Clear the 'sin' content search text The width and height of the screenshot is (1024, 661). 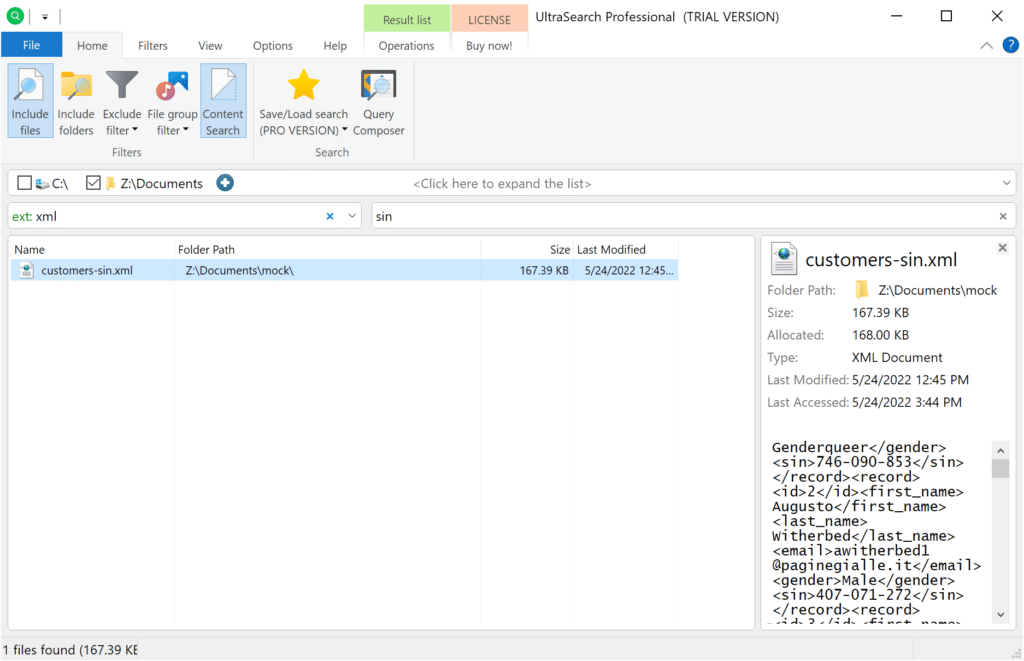point(1003,216)
